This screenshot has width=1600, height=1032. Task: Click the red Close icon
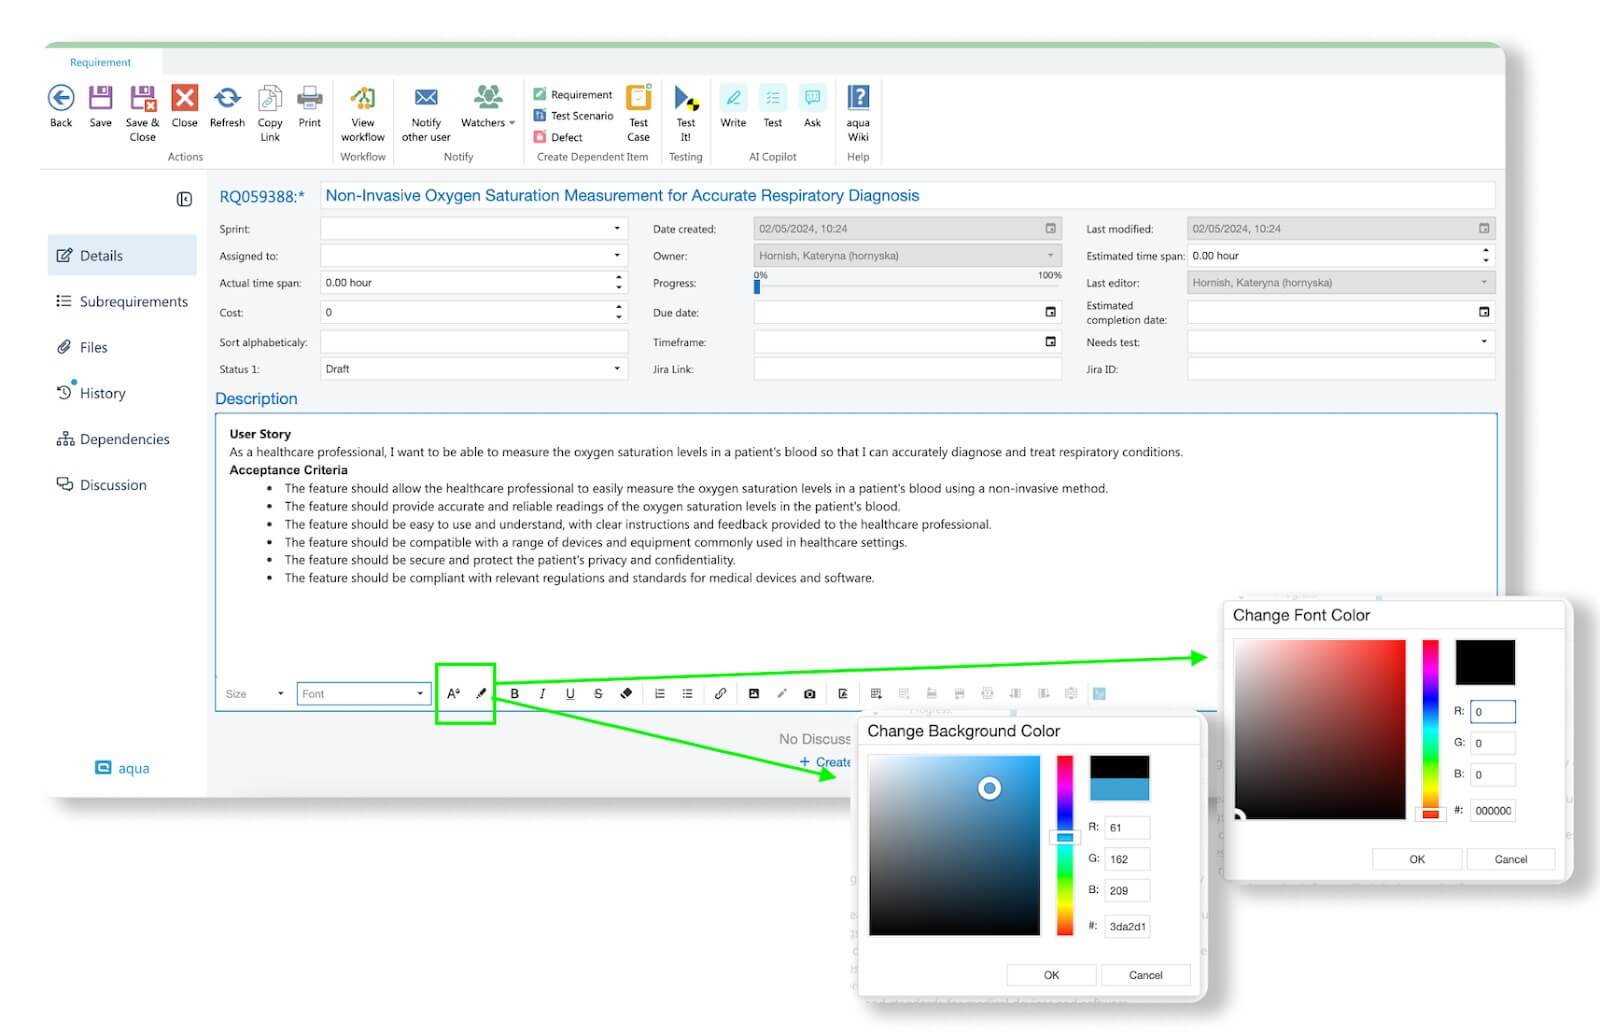click(x=185, y=98)
